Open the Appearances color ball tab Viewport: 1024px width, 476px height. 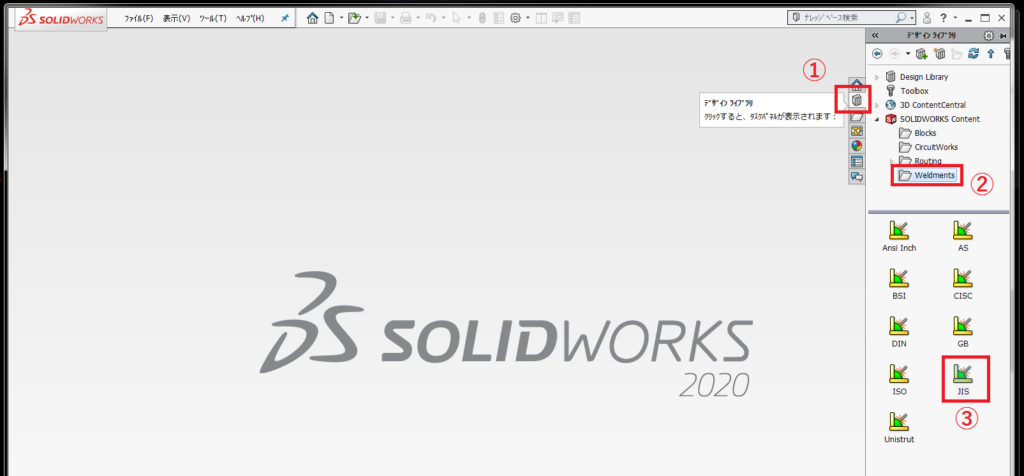tap(857, 146)
